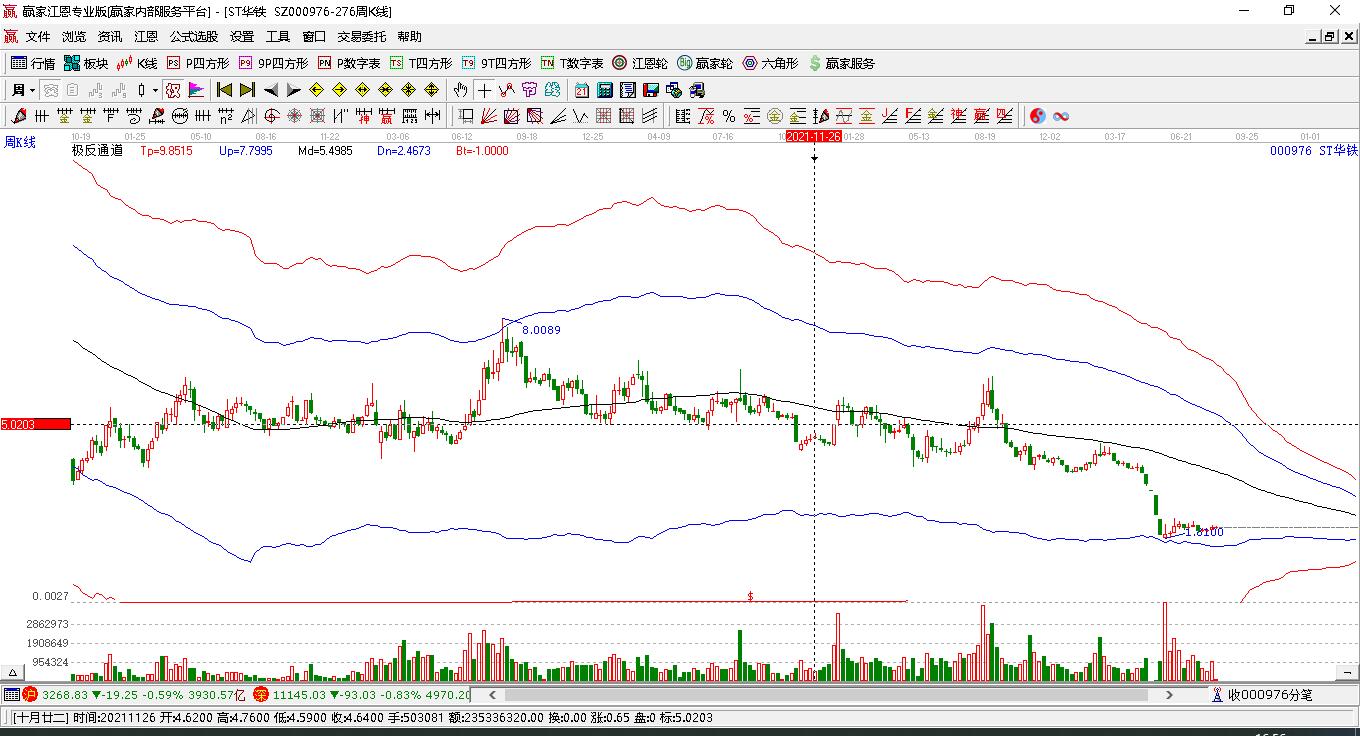Screen dimensions: 1360x736
Task: Click the colored flag toolbar icon
Action: [196, 90]
